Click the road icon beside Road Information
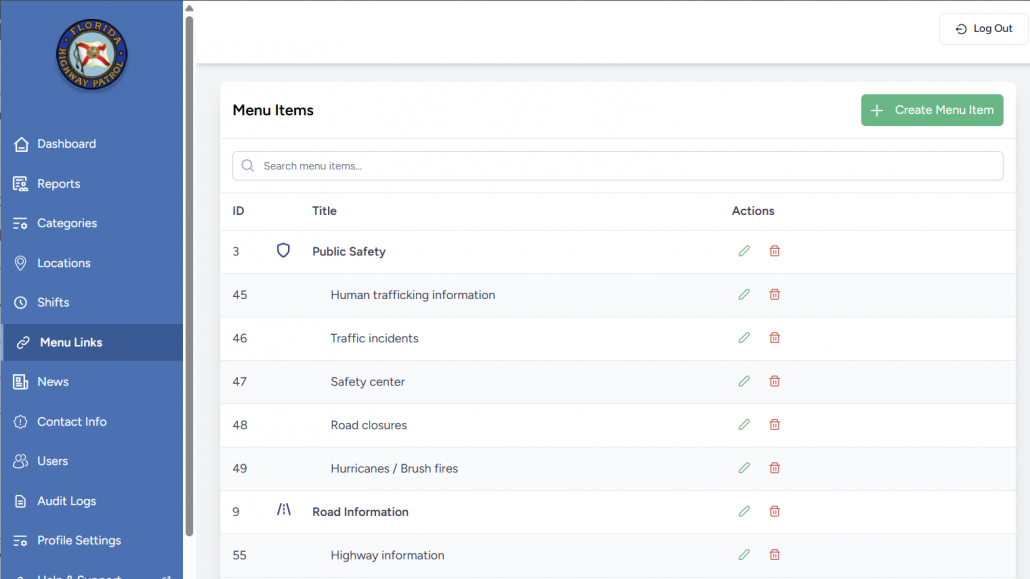This screenshot has width=1030, height=579. pos(283,511)
